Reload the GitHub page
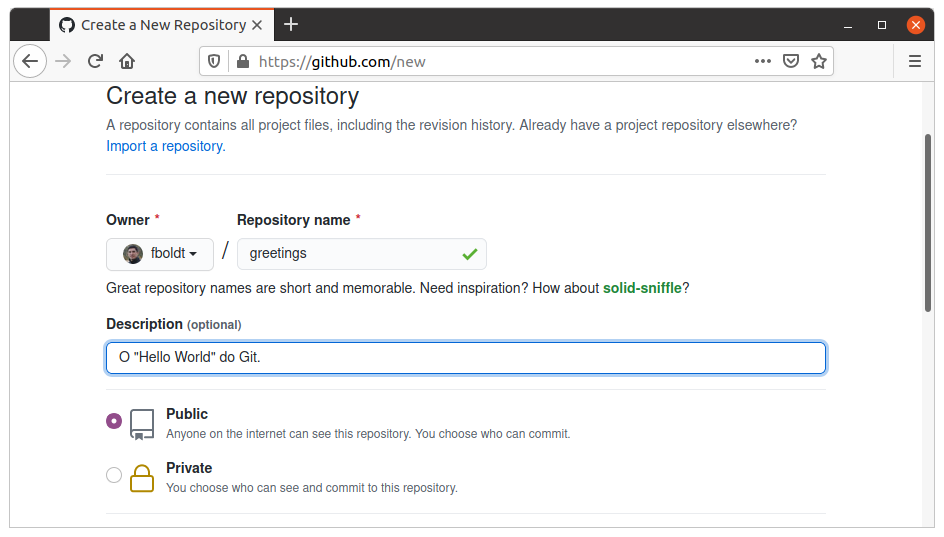The height and width of the screenshot is (537, 944). pyautogui.click(x=95, y=61)
